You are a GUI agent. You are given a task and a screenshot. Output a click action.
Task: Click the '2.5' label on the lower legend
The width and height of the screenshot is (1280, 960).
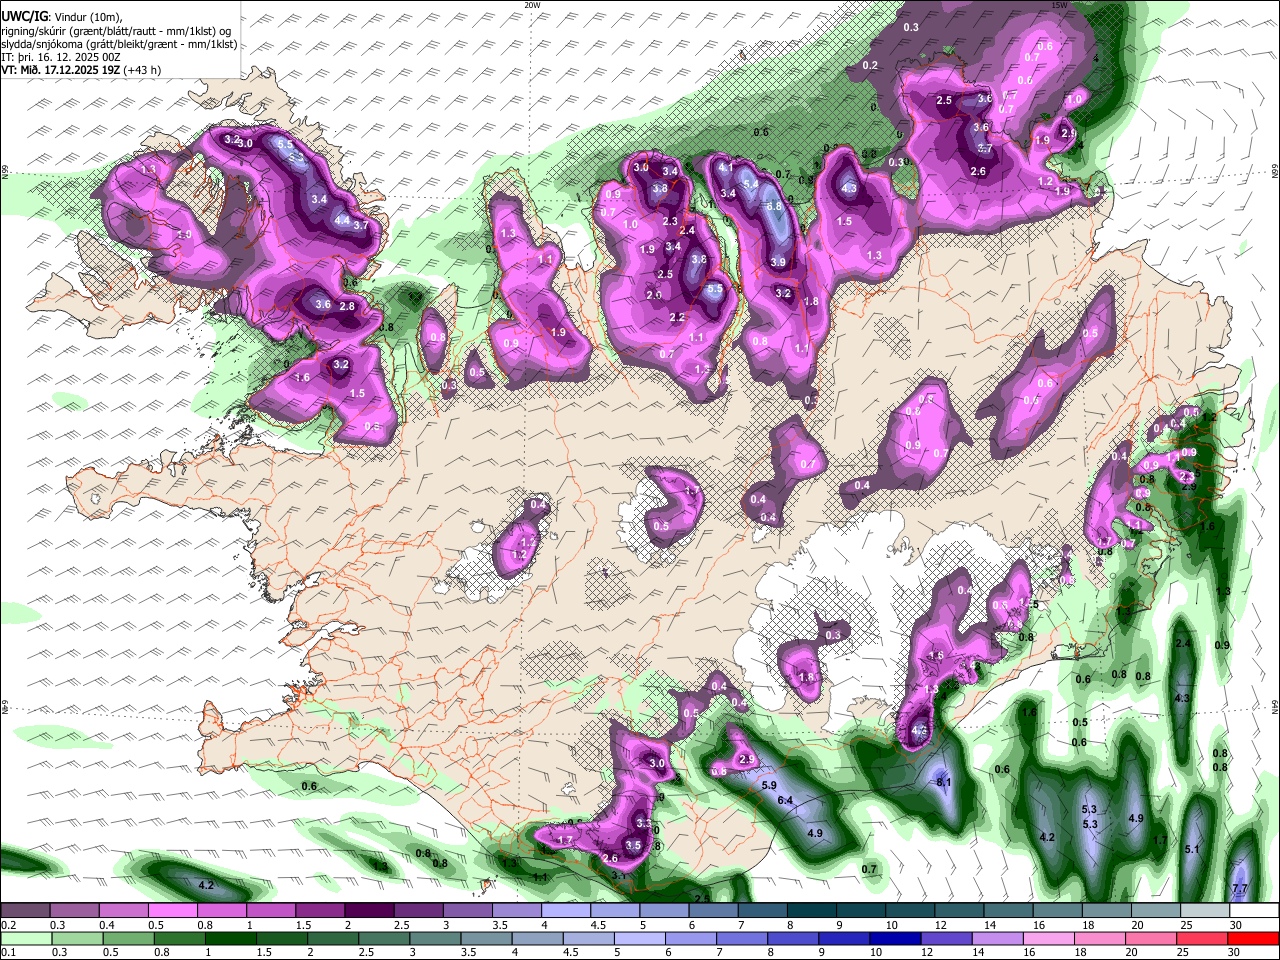[366, 952]
